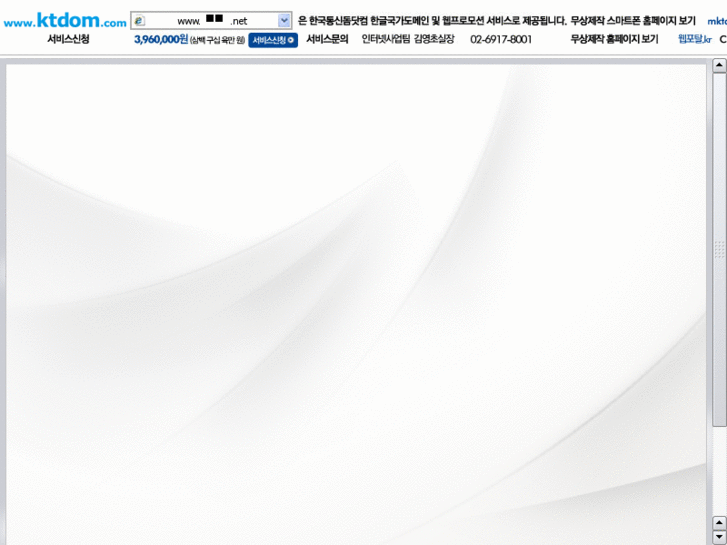Select the phone number 02-6917-8001
The height and width of the screenshot is (545, 727).
point(501,40)
